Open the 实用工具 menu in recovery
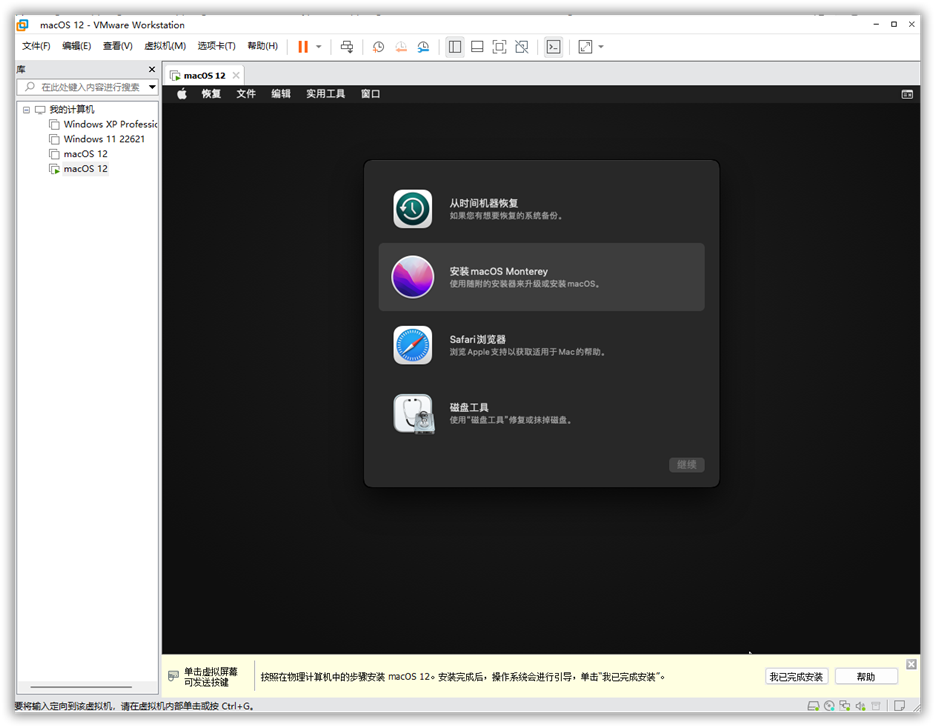 326,94
